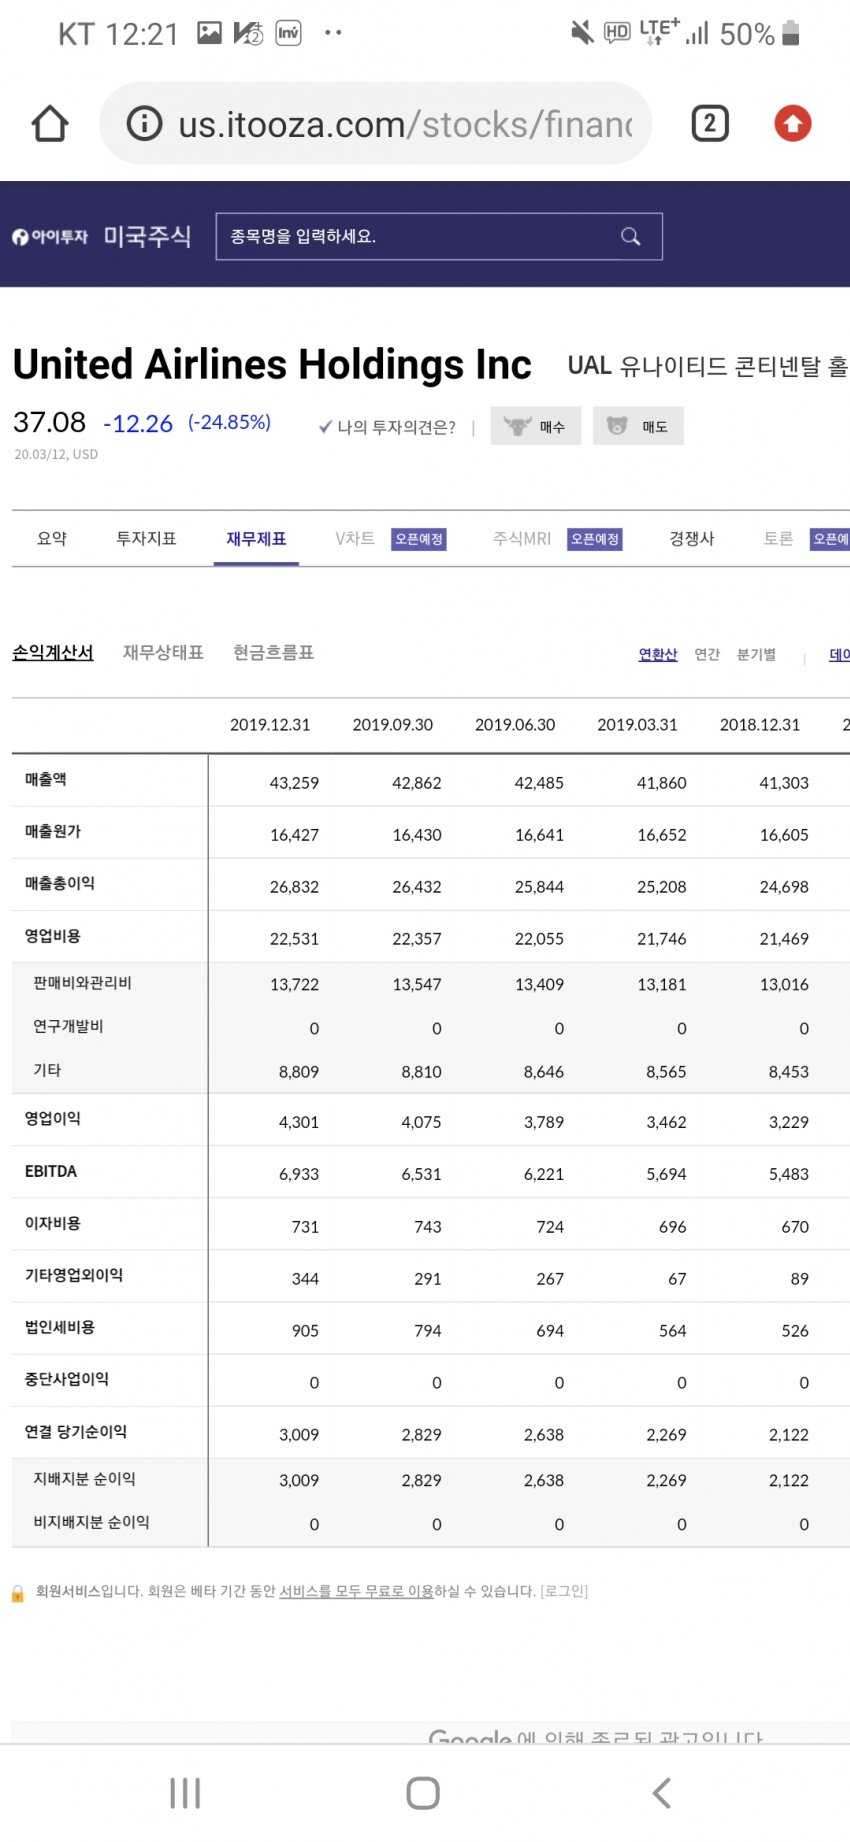Click the 매출총이익 row label

[60, 883]
